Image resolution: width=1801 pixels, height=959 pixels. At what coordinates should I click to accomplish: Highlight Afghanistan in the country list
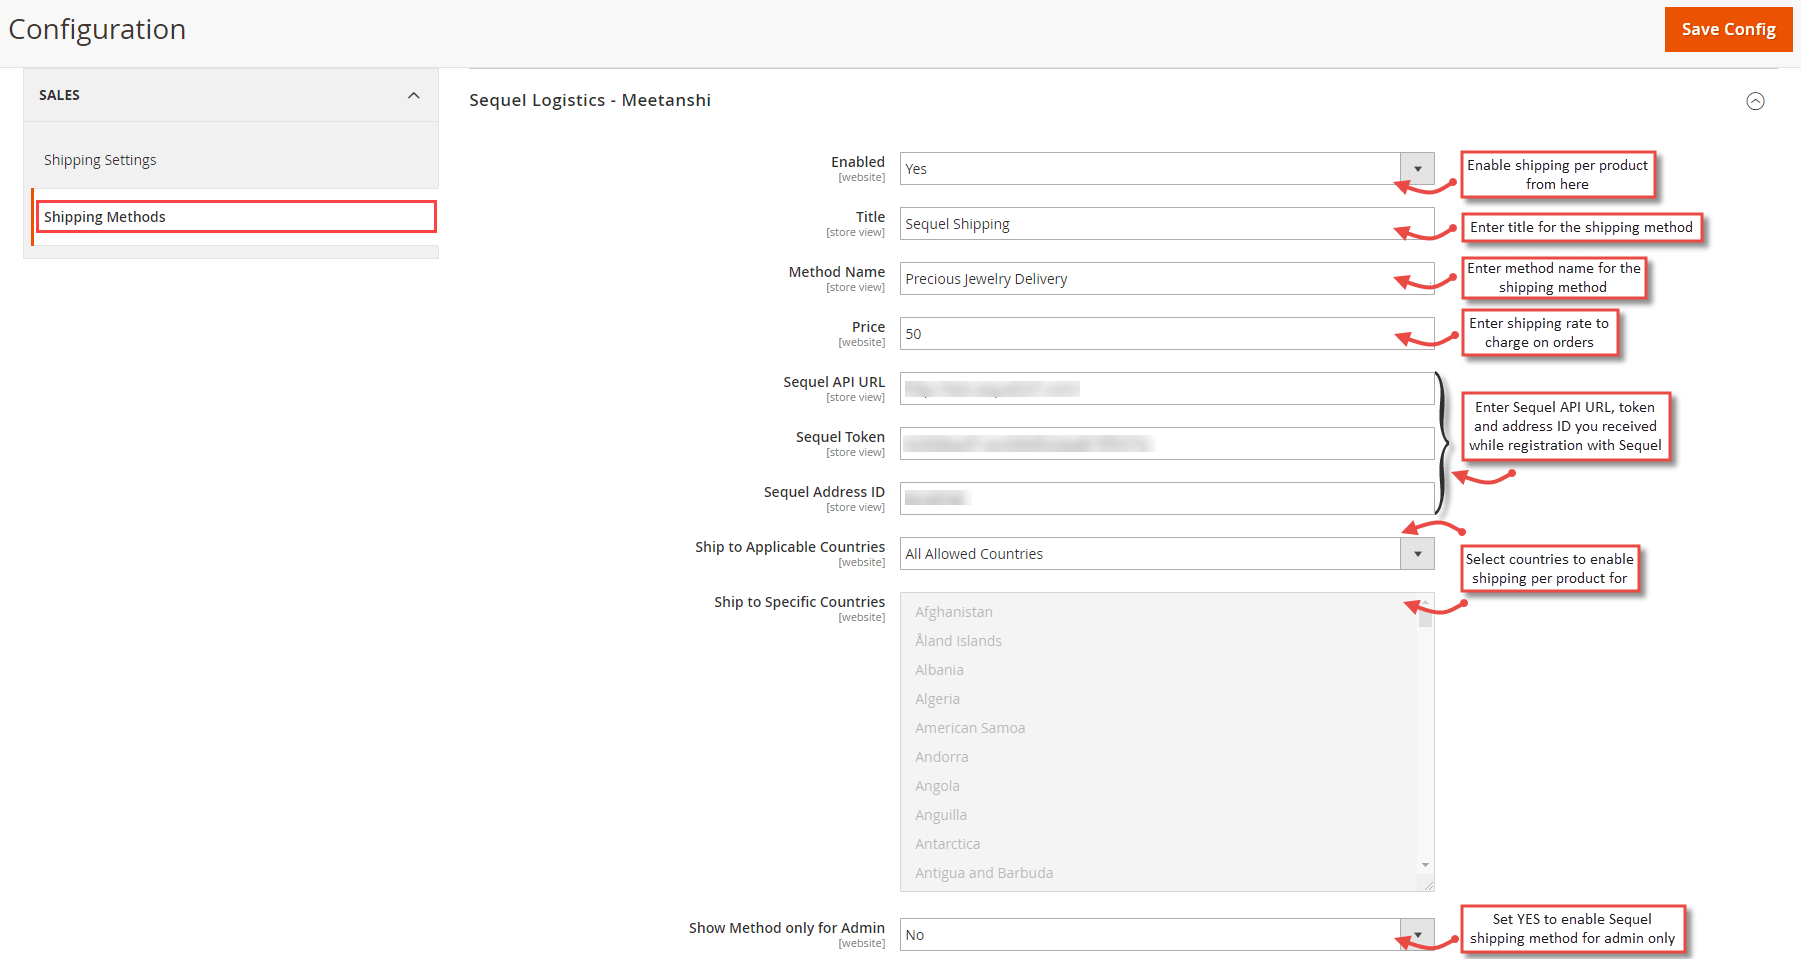coord(953,611)
